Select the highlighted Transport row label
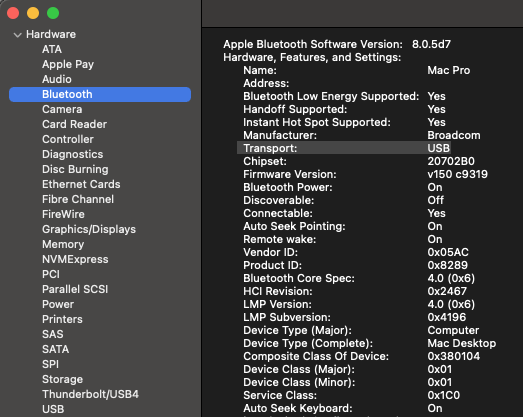This screenshot has height=417, width=523. [270, 148]
